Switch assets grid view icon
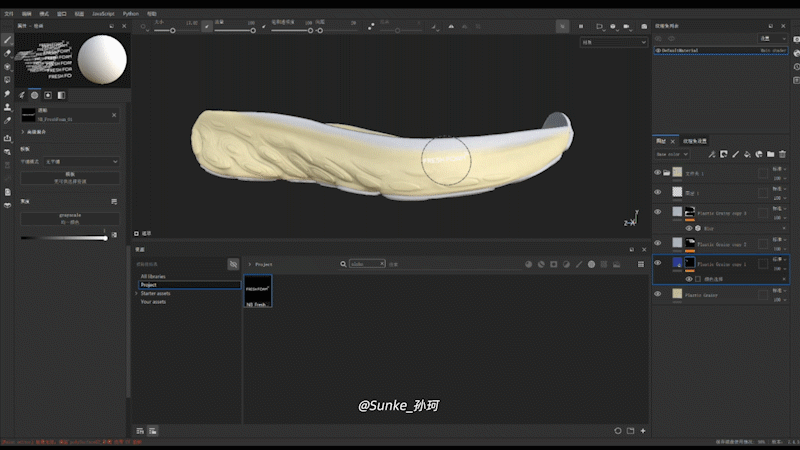The height and width of the screenshot is (450, 800). pyautogui.click(x=641, y=264)
